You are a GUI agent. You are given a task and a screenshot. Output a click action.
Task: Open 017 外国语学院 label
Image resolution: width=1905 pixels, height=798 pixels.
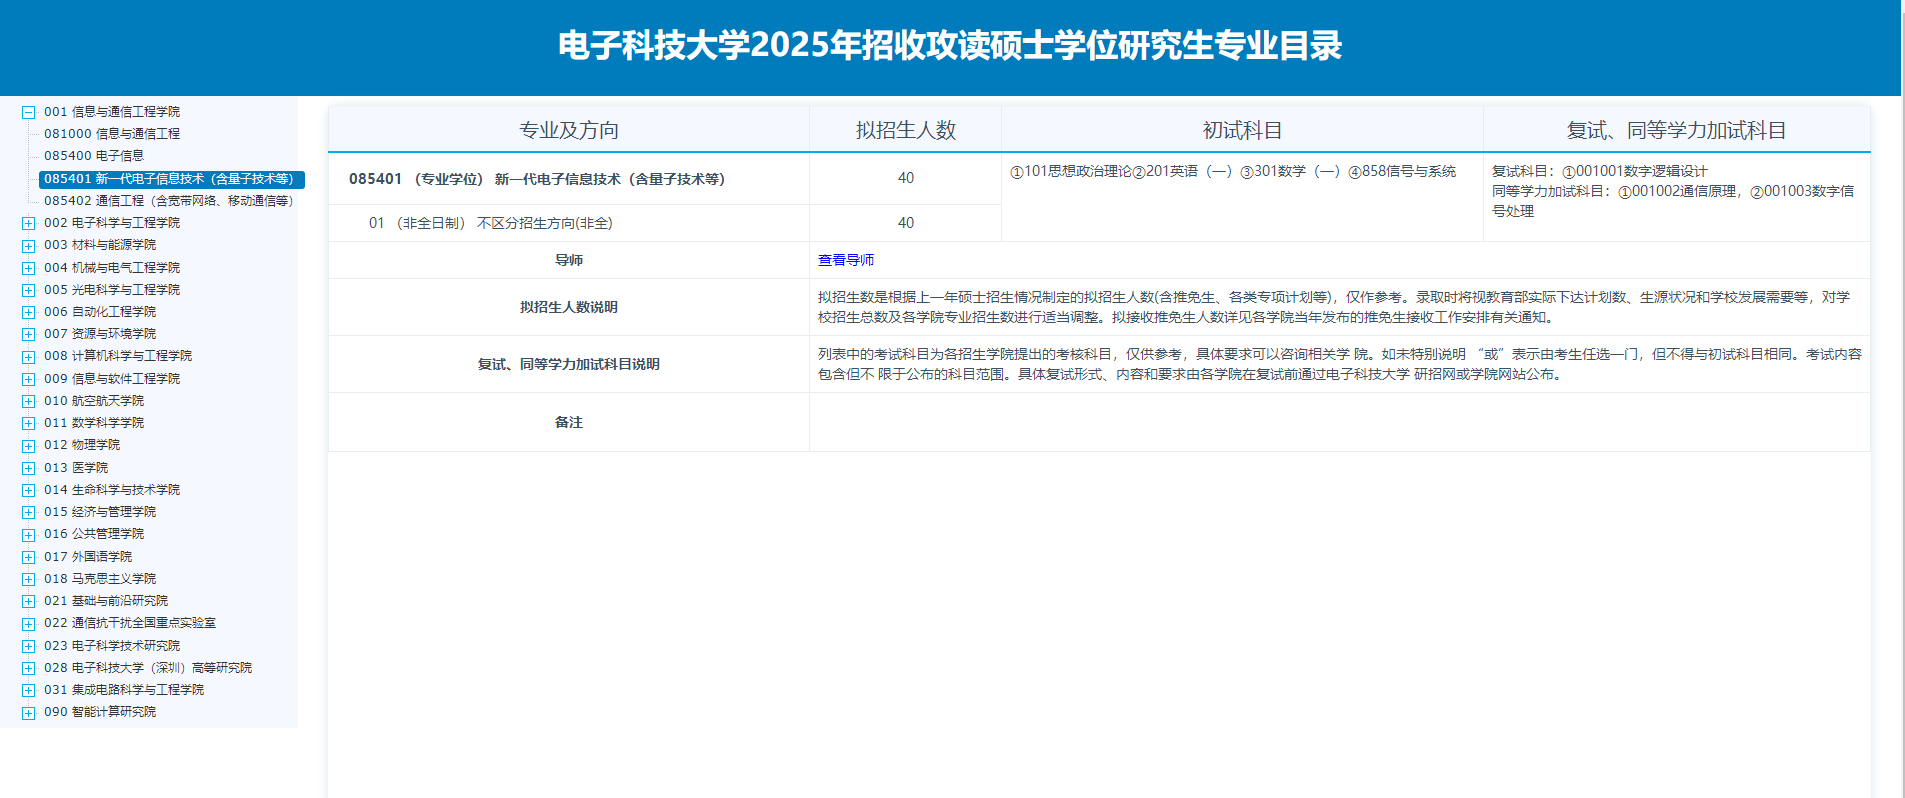88,557
